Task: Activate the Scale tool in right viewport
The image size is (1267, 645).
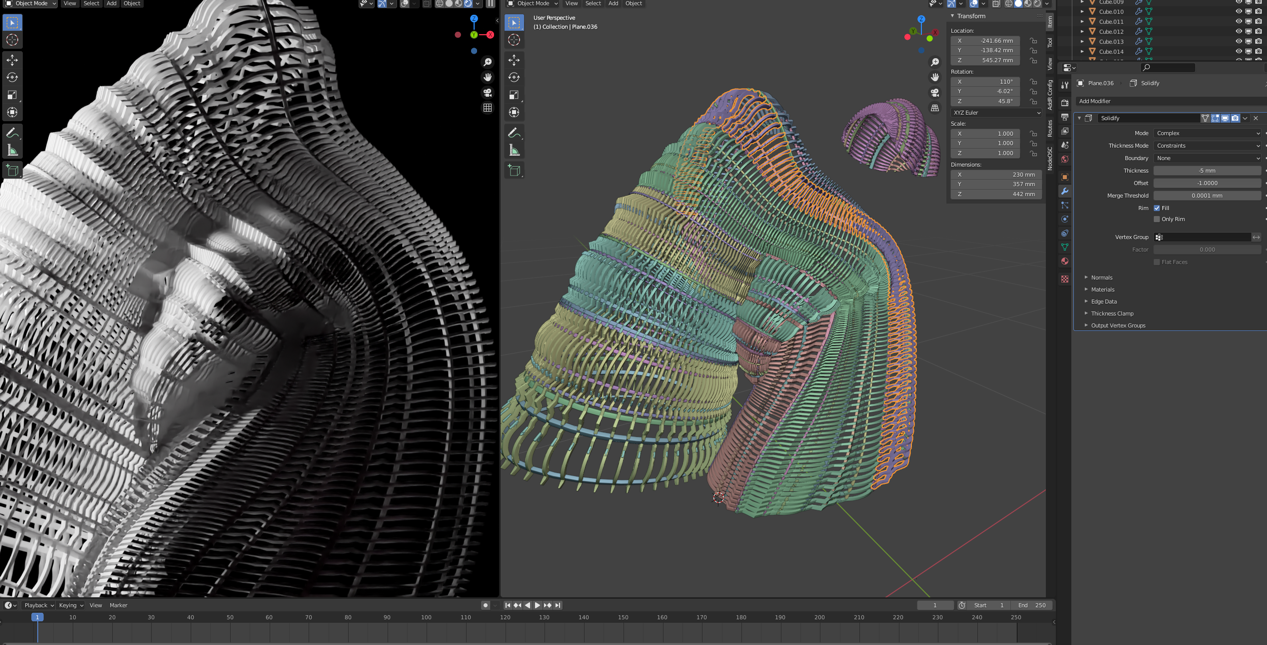Action: (514, 95)
